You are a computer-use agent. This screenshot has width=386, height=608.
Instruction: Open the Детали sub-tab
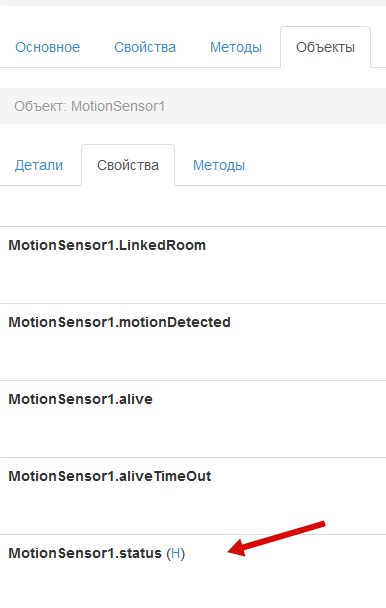39,166
